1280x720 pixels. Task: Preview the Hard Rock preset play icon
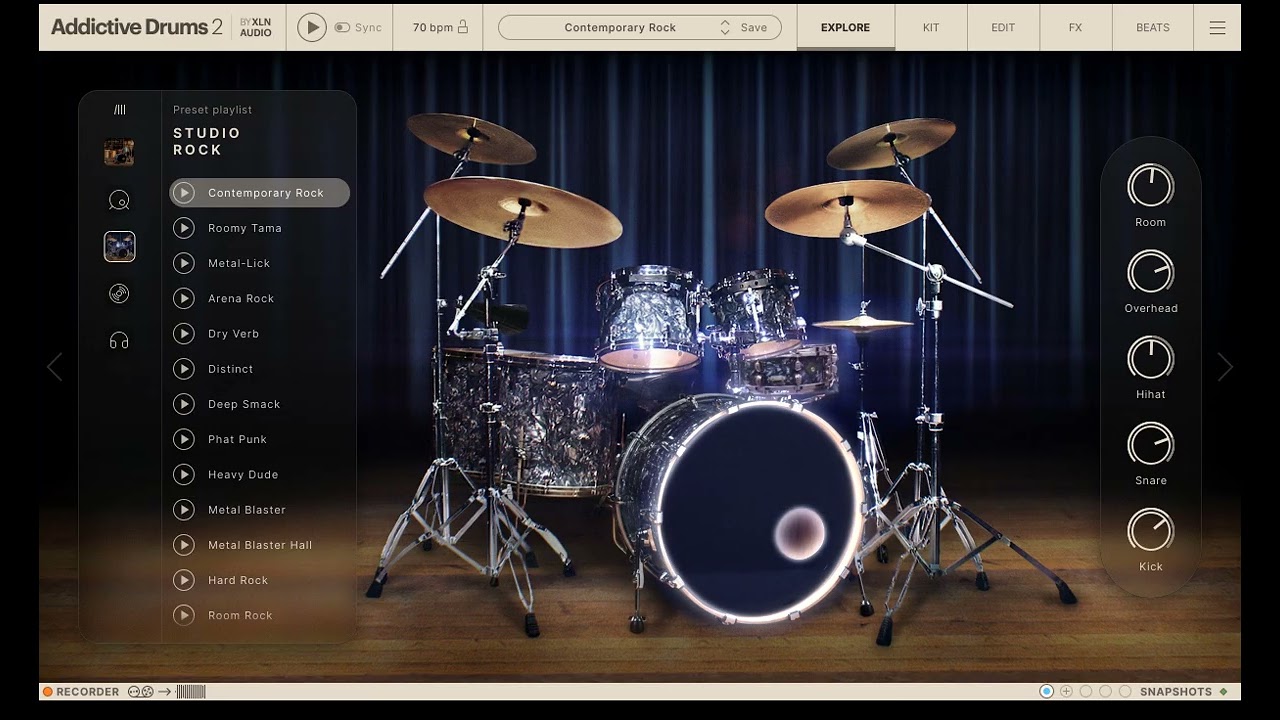tap(184, 580)
